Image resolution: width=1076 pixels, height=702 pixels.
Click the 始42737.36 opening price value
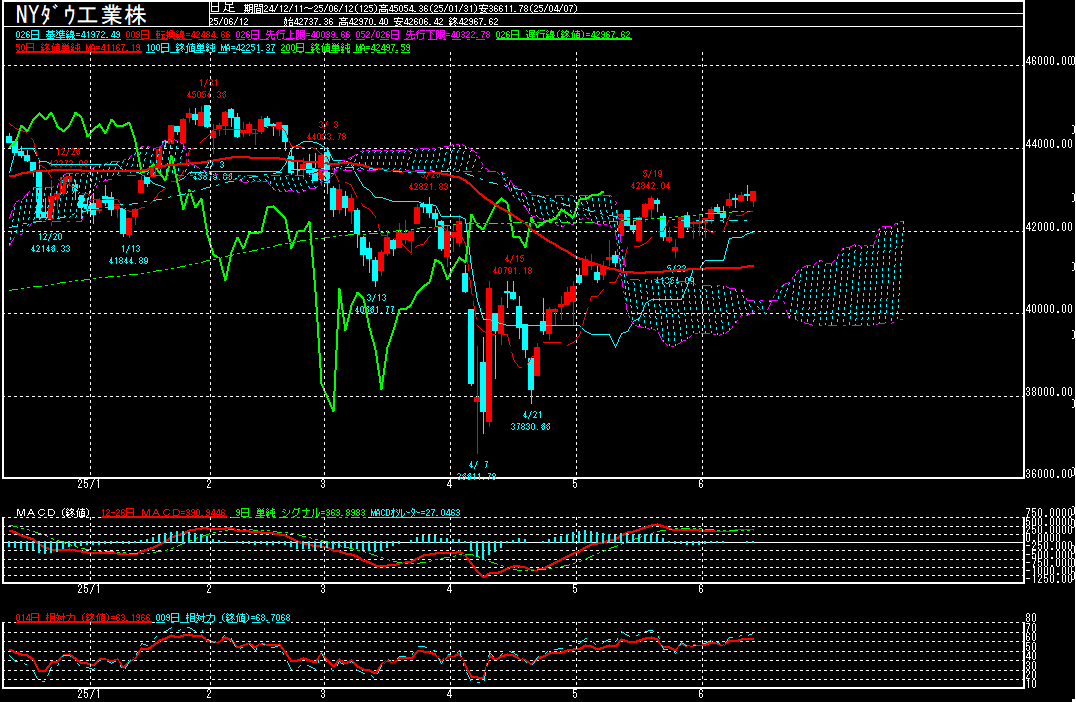click(308, 21)
